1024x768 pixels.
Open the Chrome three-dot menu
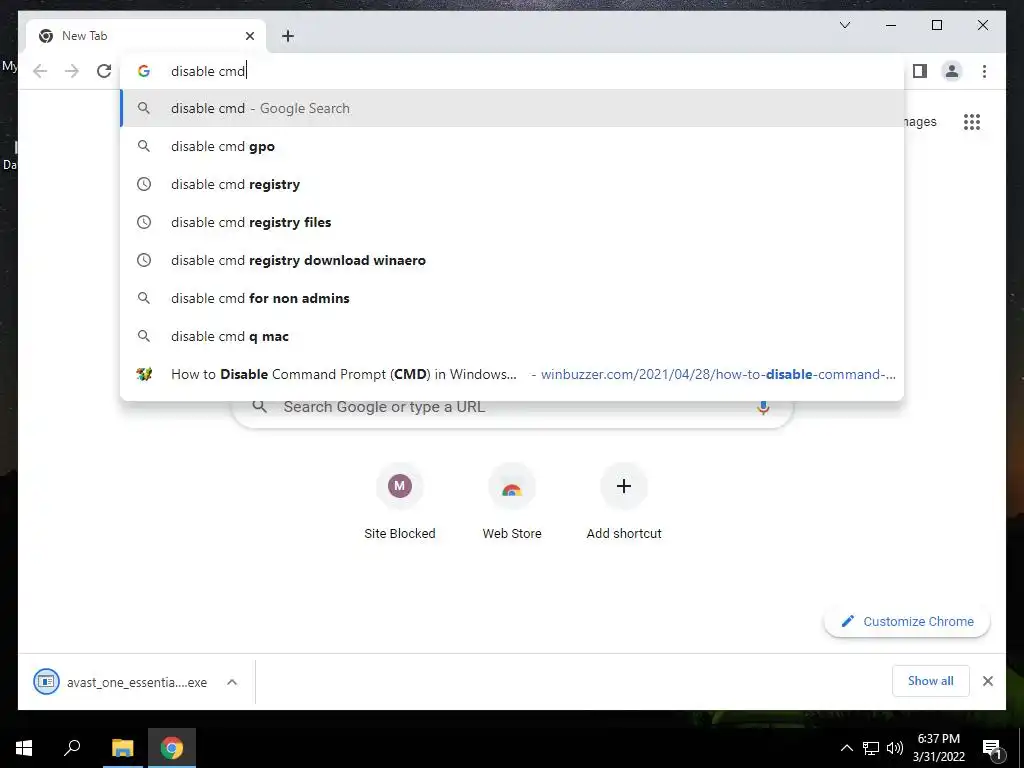(x=984, y=71)
